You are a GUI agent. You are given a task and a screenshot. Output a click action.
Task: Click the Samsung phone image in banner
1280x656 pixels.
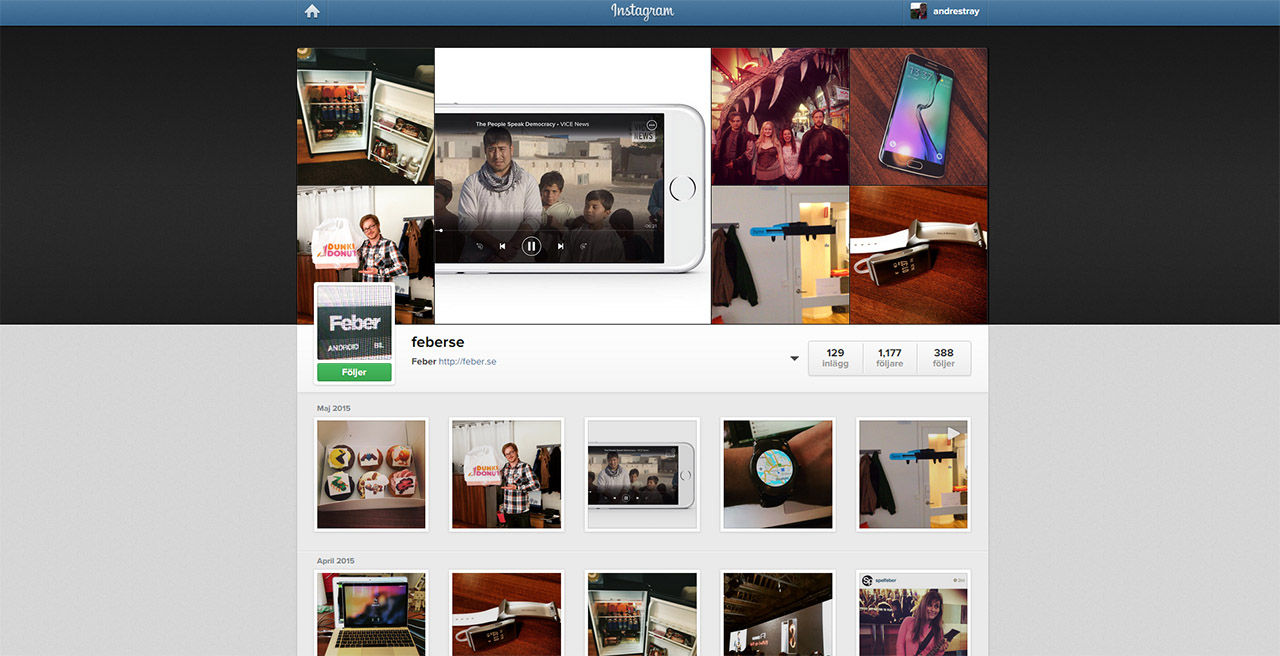(x=918, y=116)
